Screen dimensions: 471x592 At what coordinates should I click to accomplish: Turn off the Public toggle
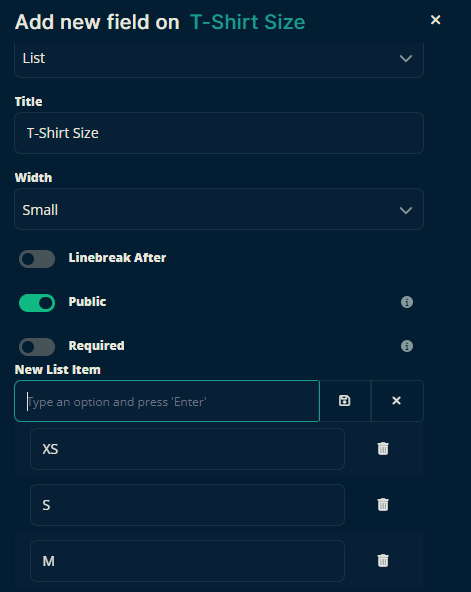37,303
